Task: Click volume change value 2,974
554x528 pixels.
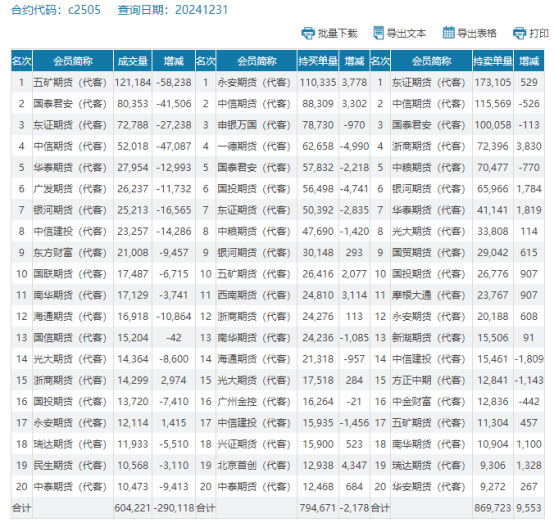Action: (173, 380)
